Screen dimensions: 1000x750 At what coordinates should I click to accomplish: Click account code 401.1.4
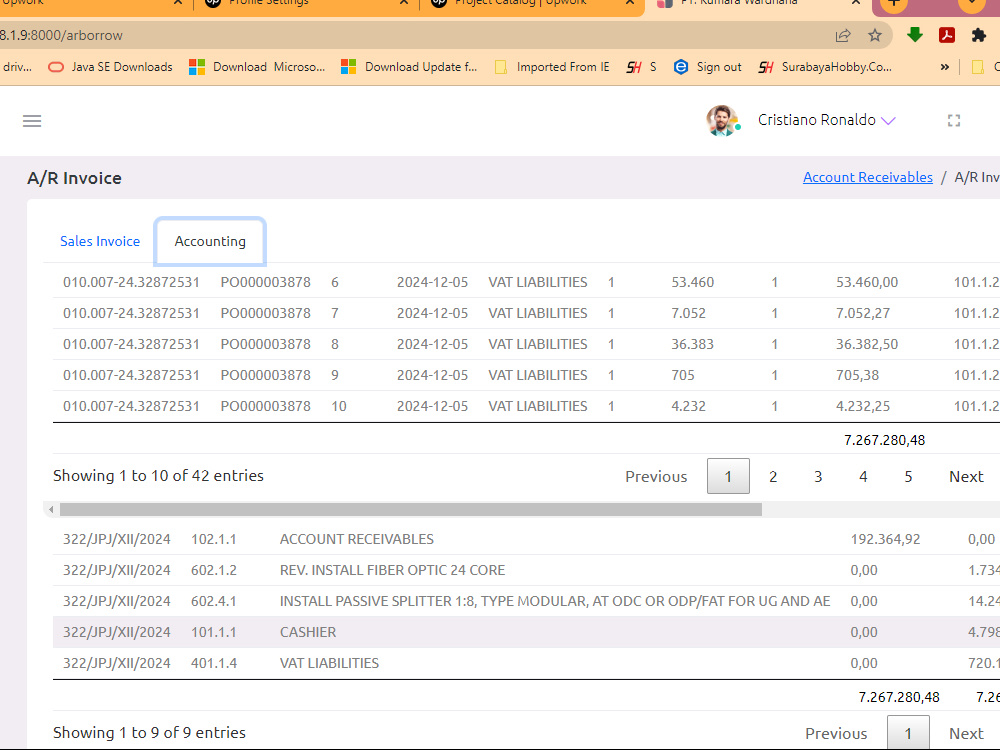(214, 663)
